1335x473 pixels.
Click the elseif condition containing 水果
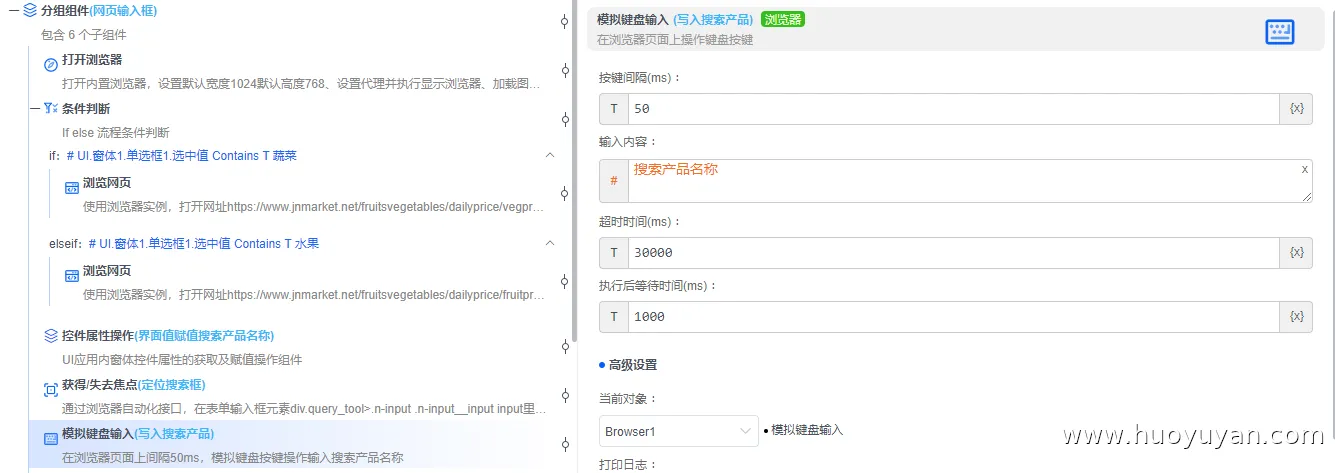tap(204, 244)
